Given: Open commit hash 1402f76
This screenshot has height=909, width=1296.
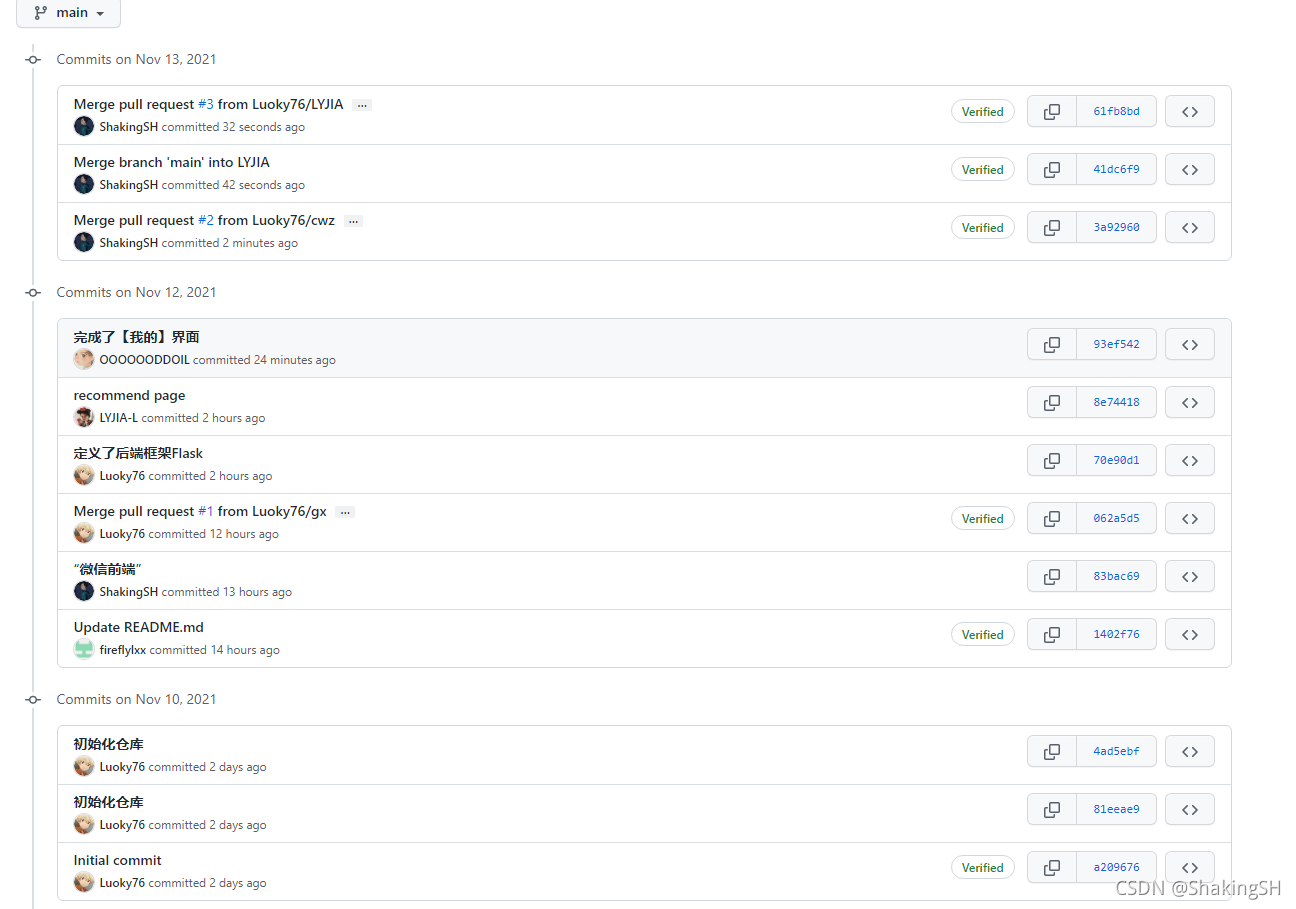Looking at the screenshot, I should click(x=1116, y=635).
